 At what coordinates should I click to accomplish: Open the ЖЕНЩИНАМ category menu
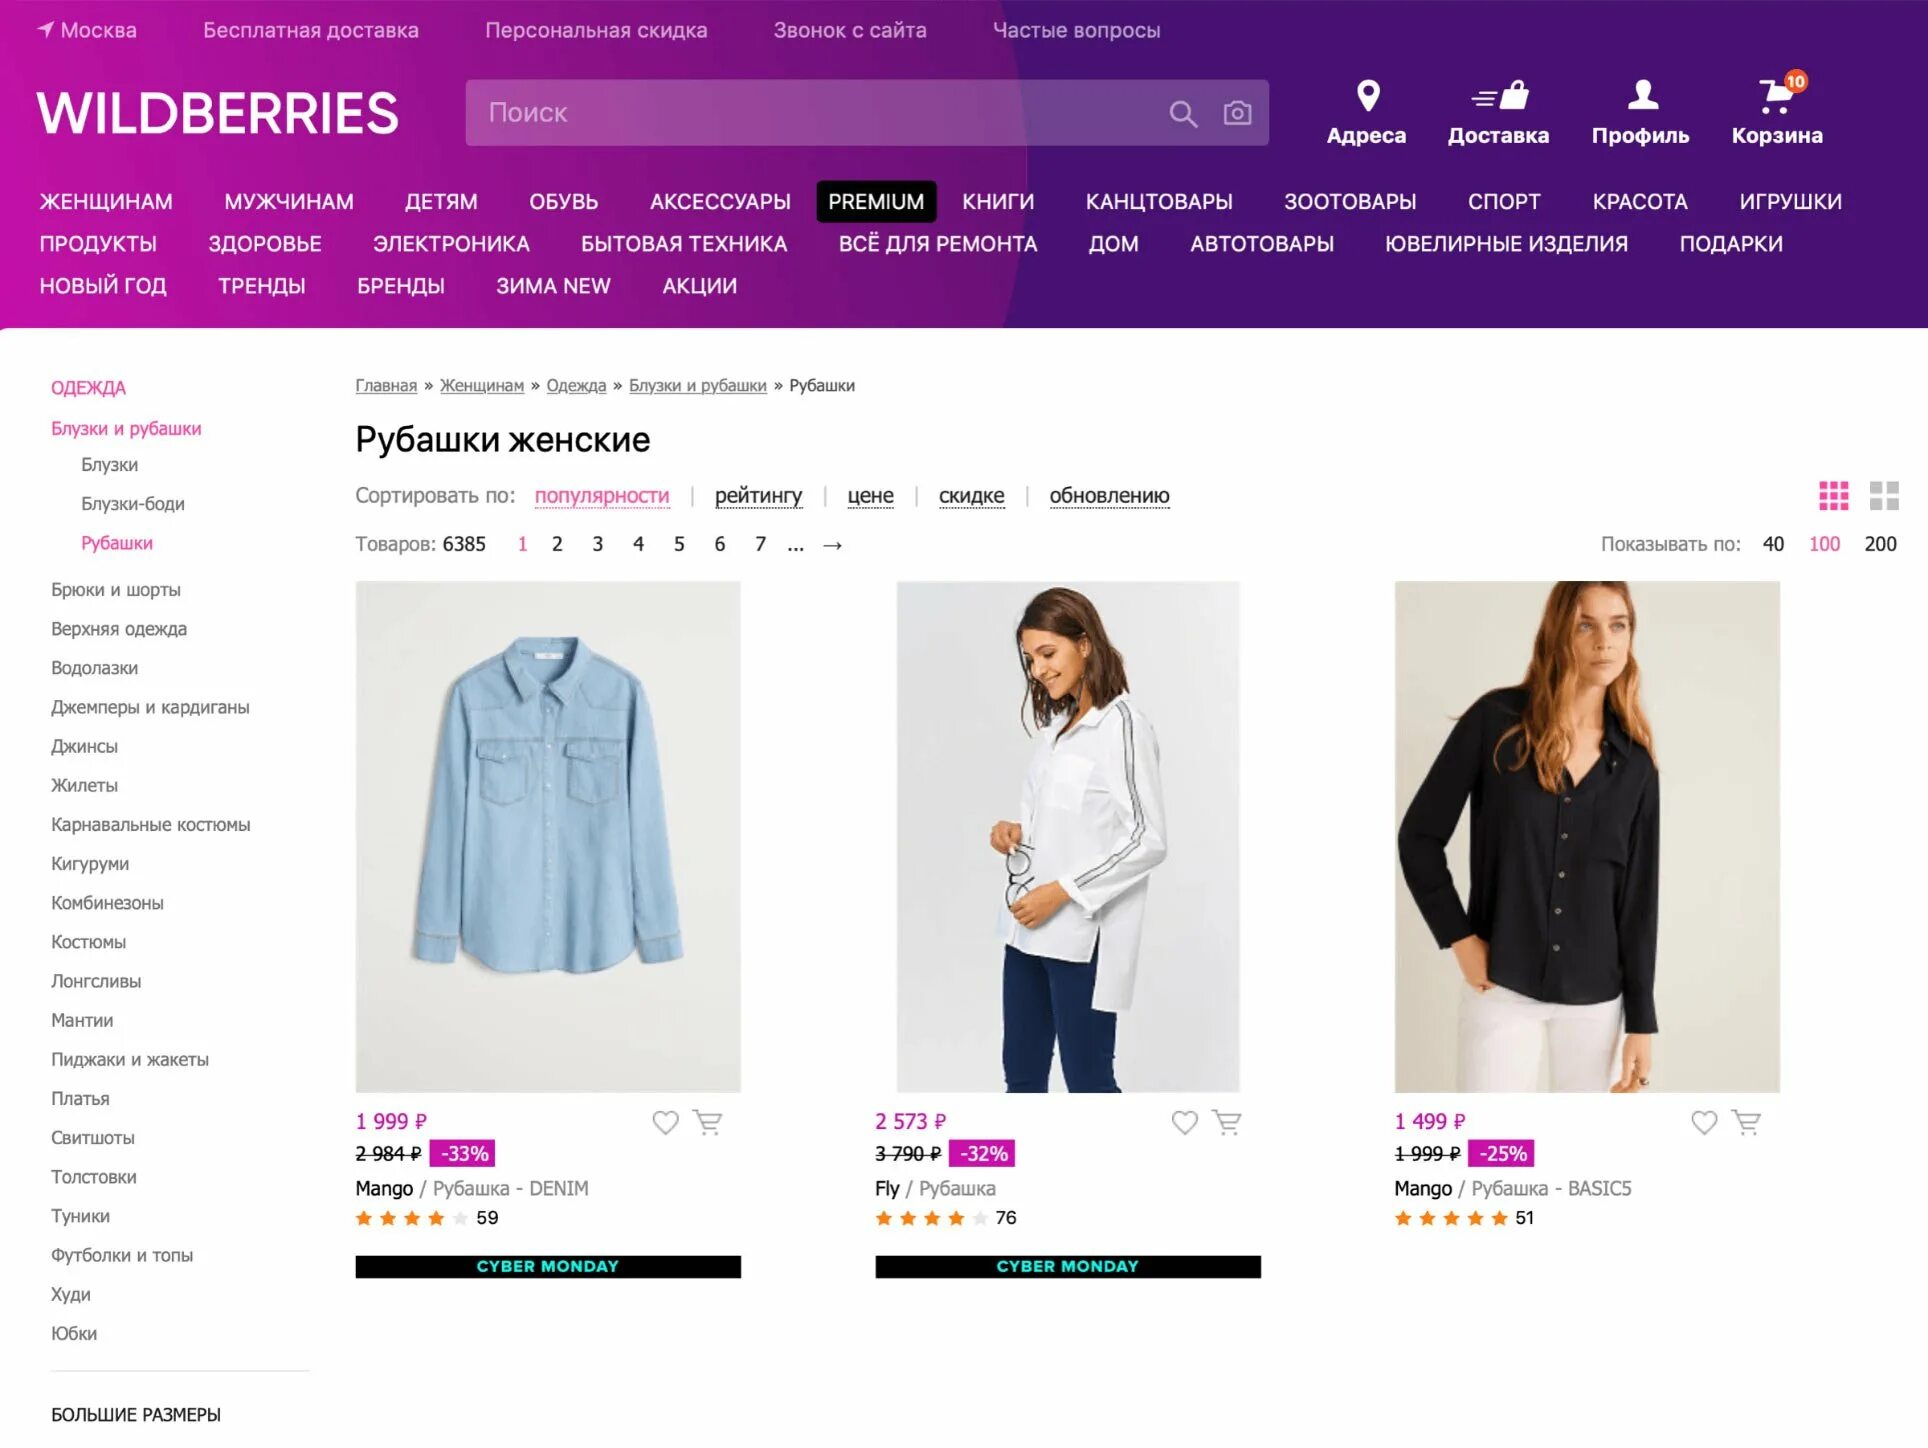click(x=106, y=202)
